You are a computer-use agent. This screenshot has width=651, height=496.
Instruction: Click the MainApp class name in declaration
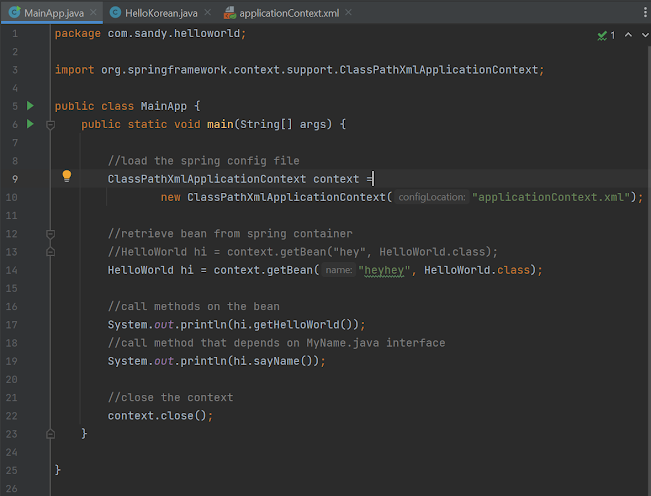click(164, 106)
